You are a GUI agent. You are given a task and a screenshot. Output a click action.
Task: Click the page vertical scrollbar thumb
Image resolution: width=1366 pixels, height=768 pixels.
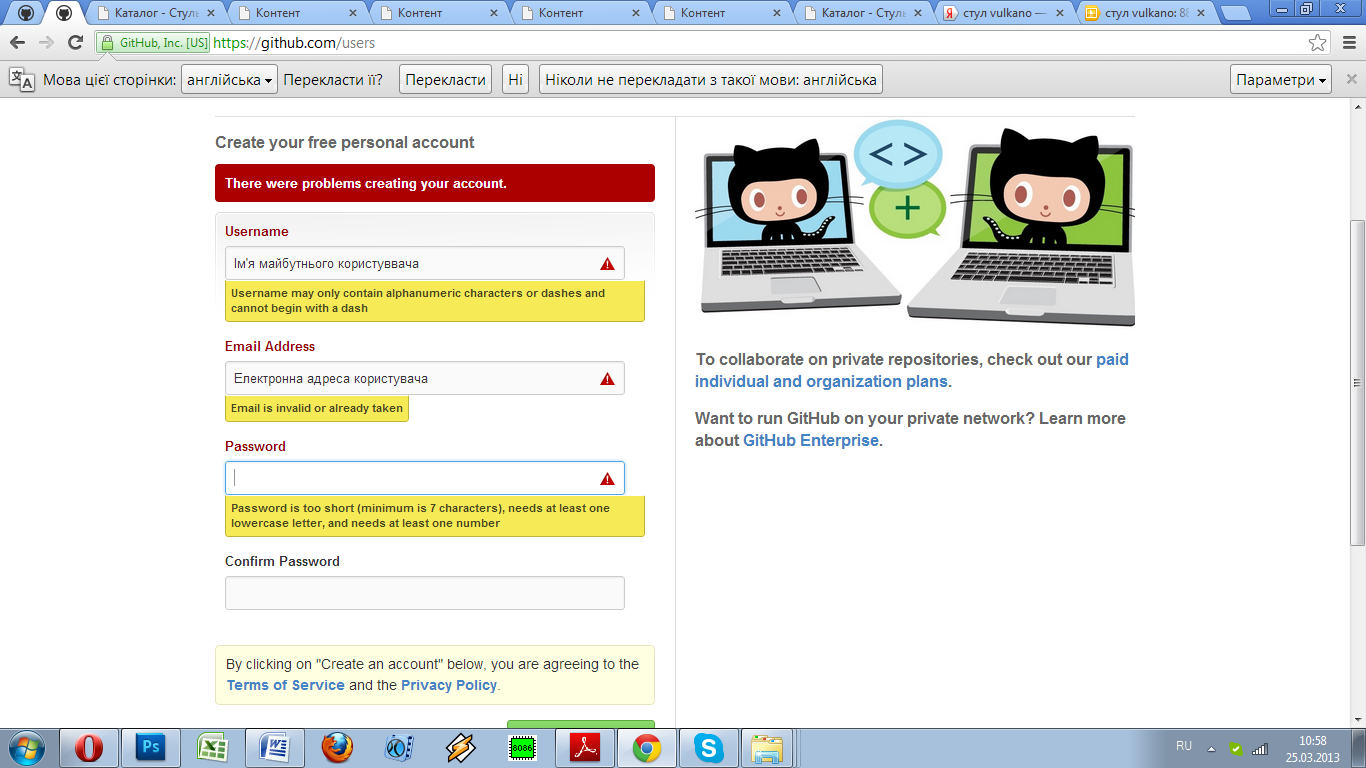click(1357, 382)
